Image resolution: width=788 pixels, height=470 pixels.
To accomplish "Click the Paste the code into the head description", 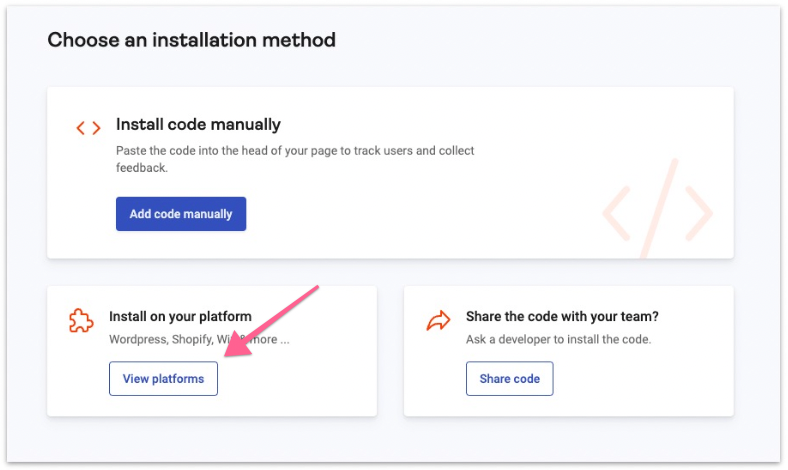I will click(x=250, y=151).
